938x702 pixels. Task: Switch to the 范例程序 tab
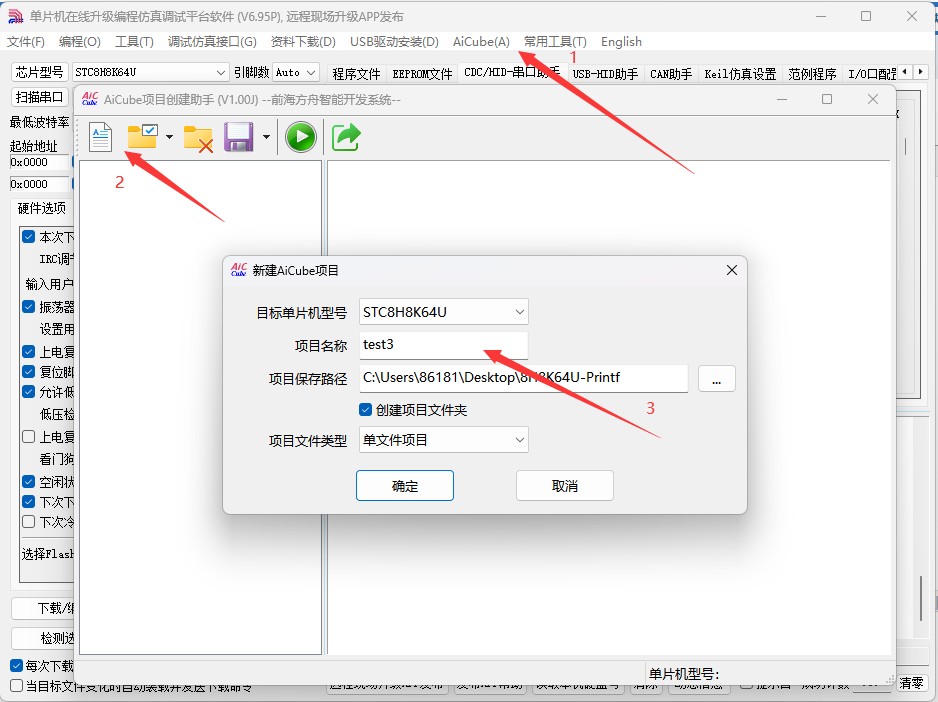pyautogui.click(x=812, y=74)
